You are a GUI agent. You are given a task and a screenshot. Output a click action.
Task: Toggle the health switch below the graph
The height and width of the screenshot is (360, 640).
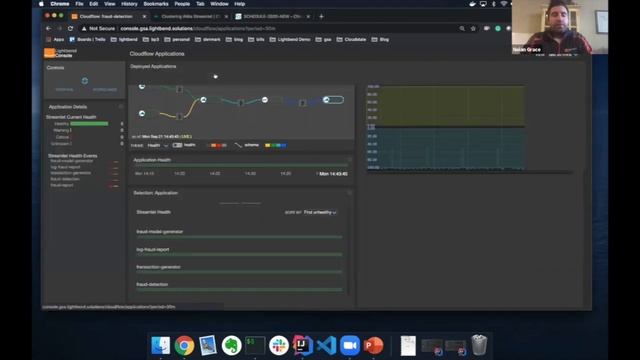click(177, 145)
